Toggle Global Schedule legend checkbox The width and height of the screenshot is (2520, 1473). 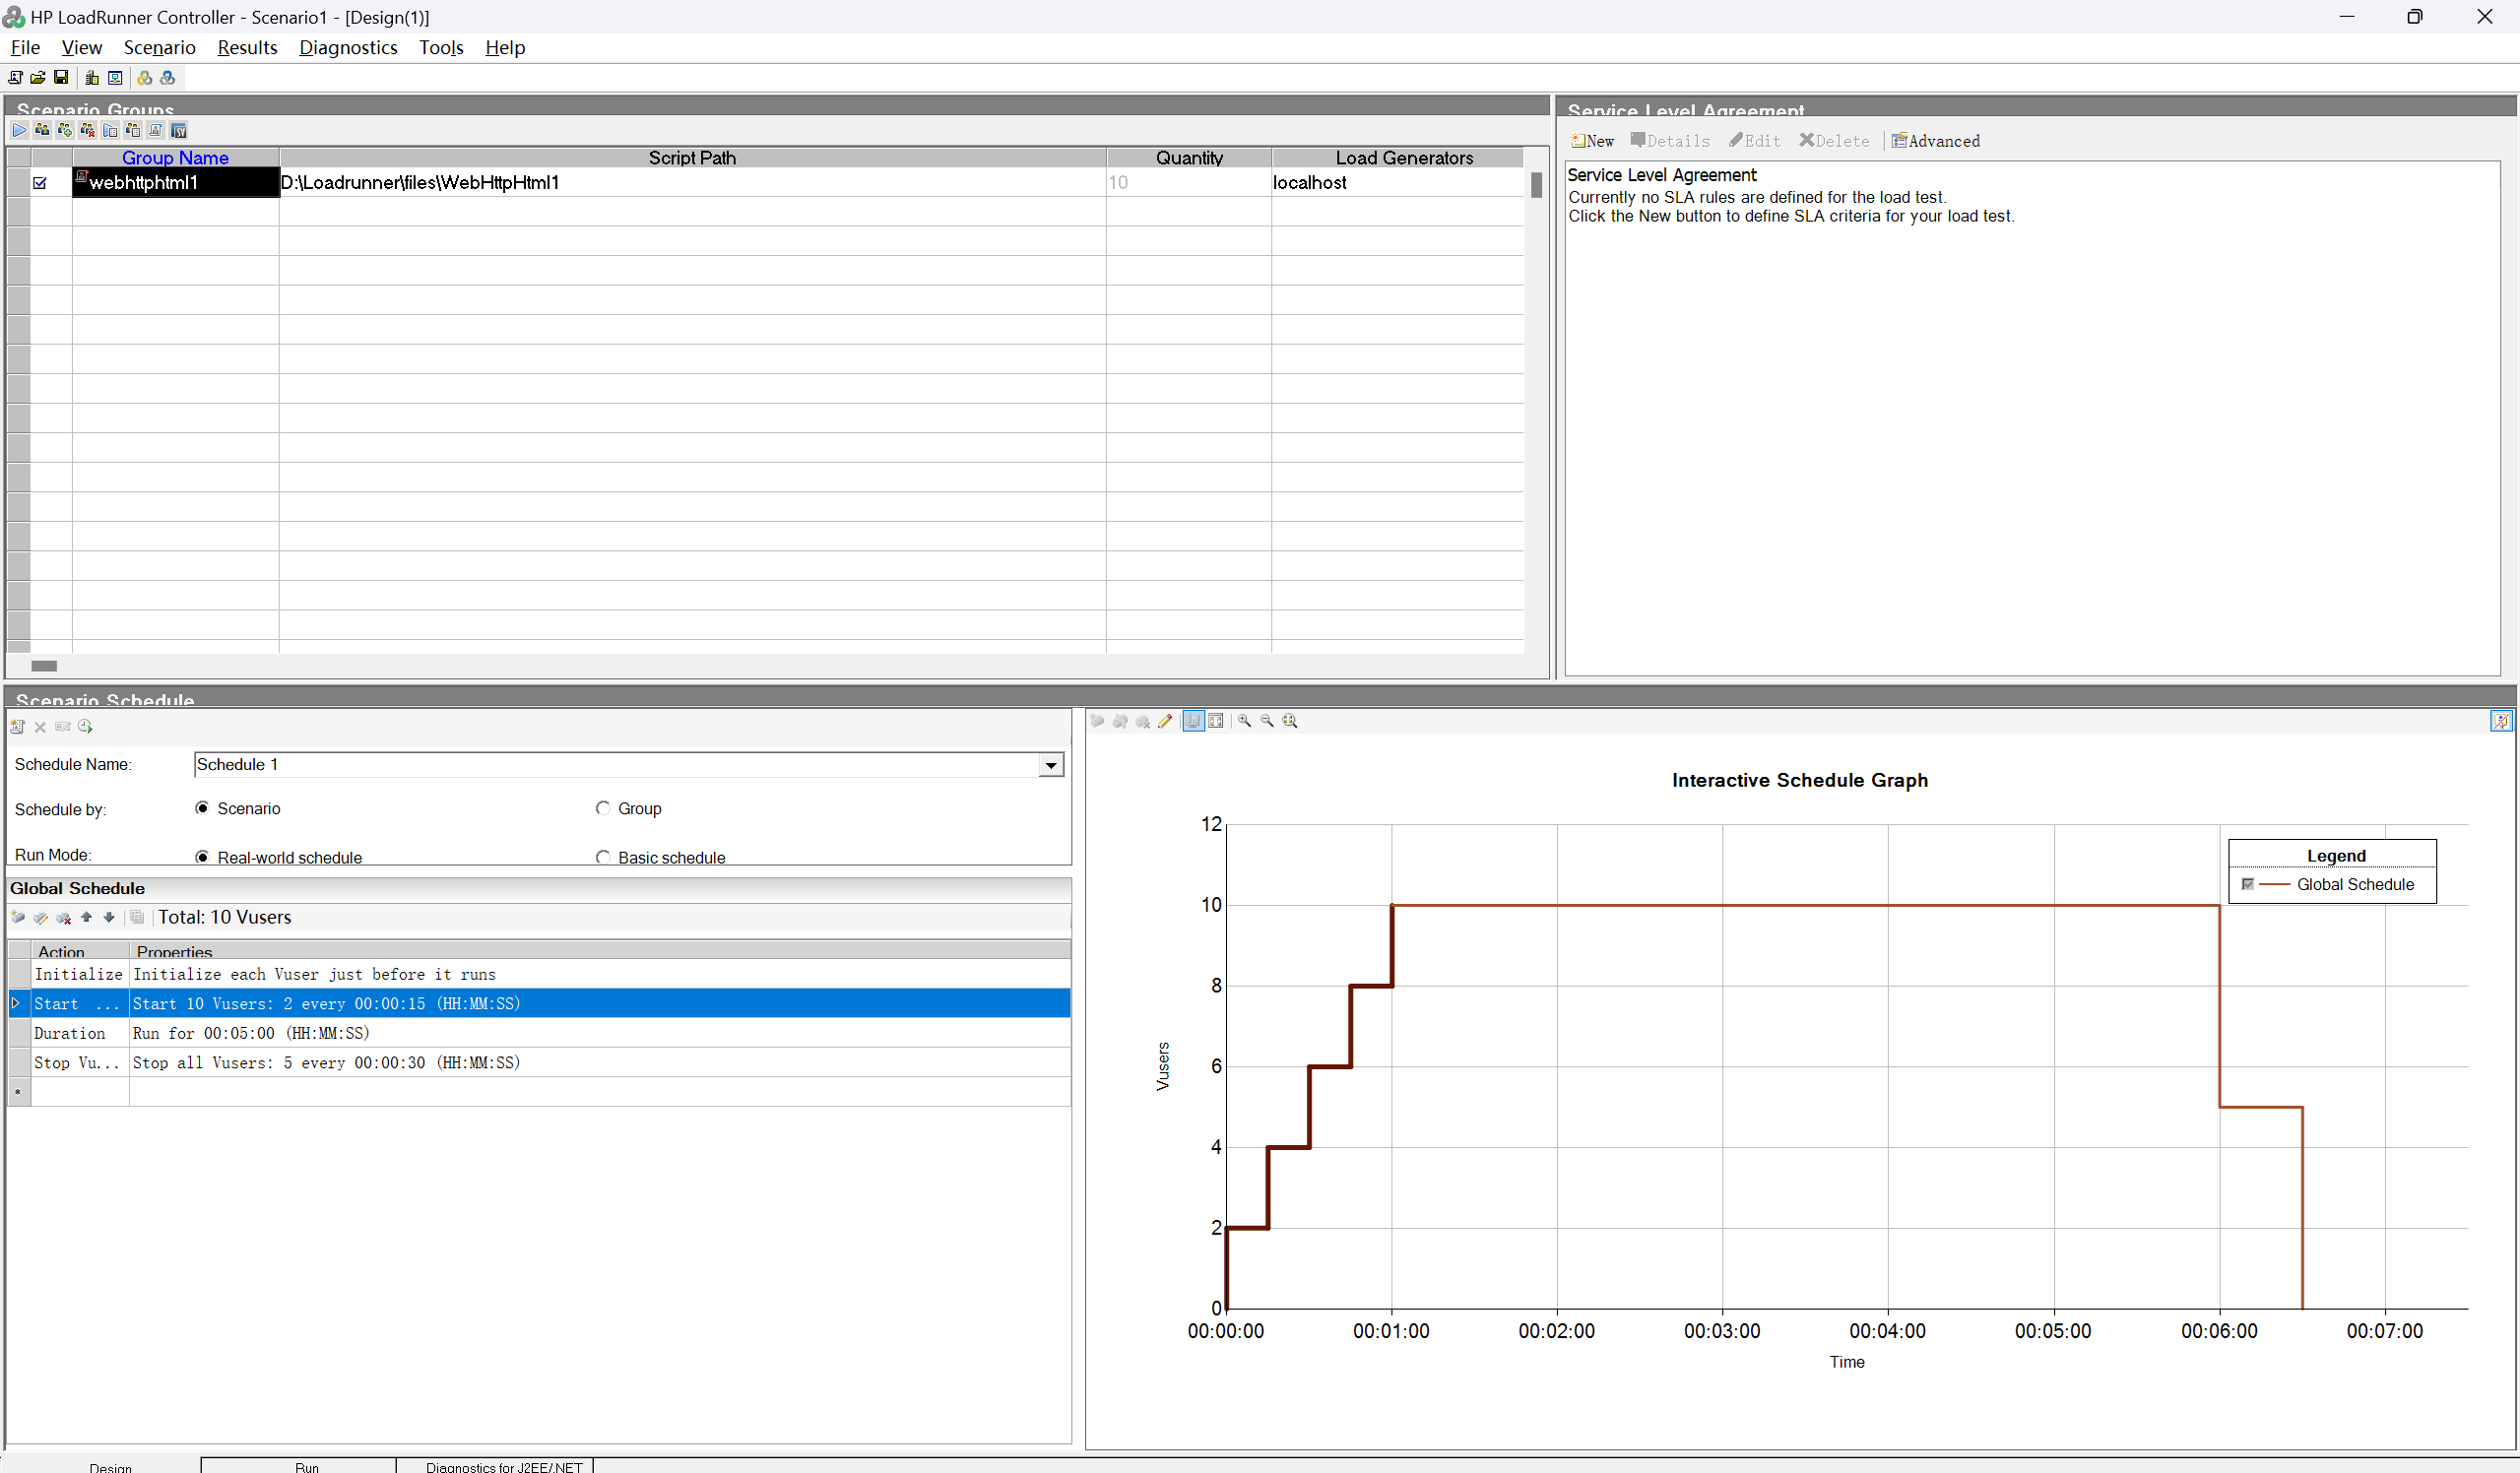click(2248, 884)
